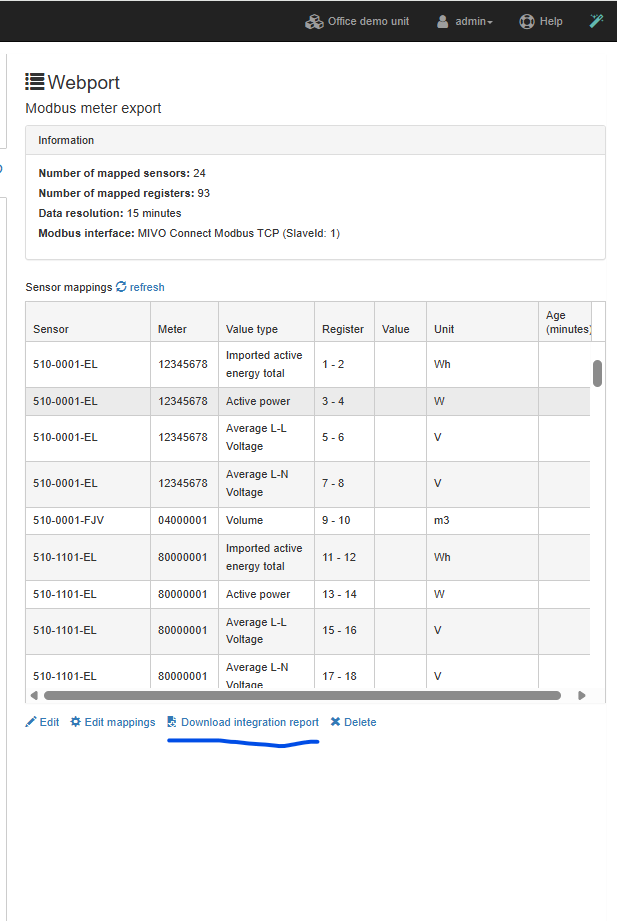Click the Sensor column header

pyautogui.click(x=88, y=322)
